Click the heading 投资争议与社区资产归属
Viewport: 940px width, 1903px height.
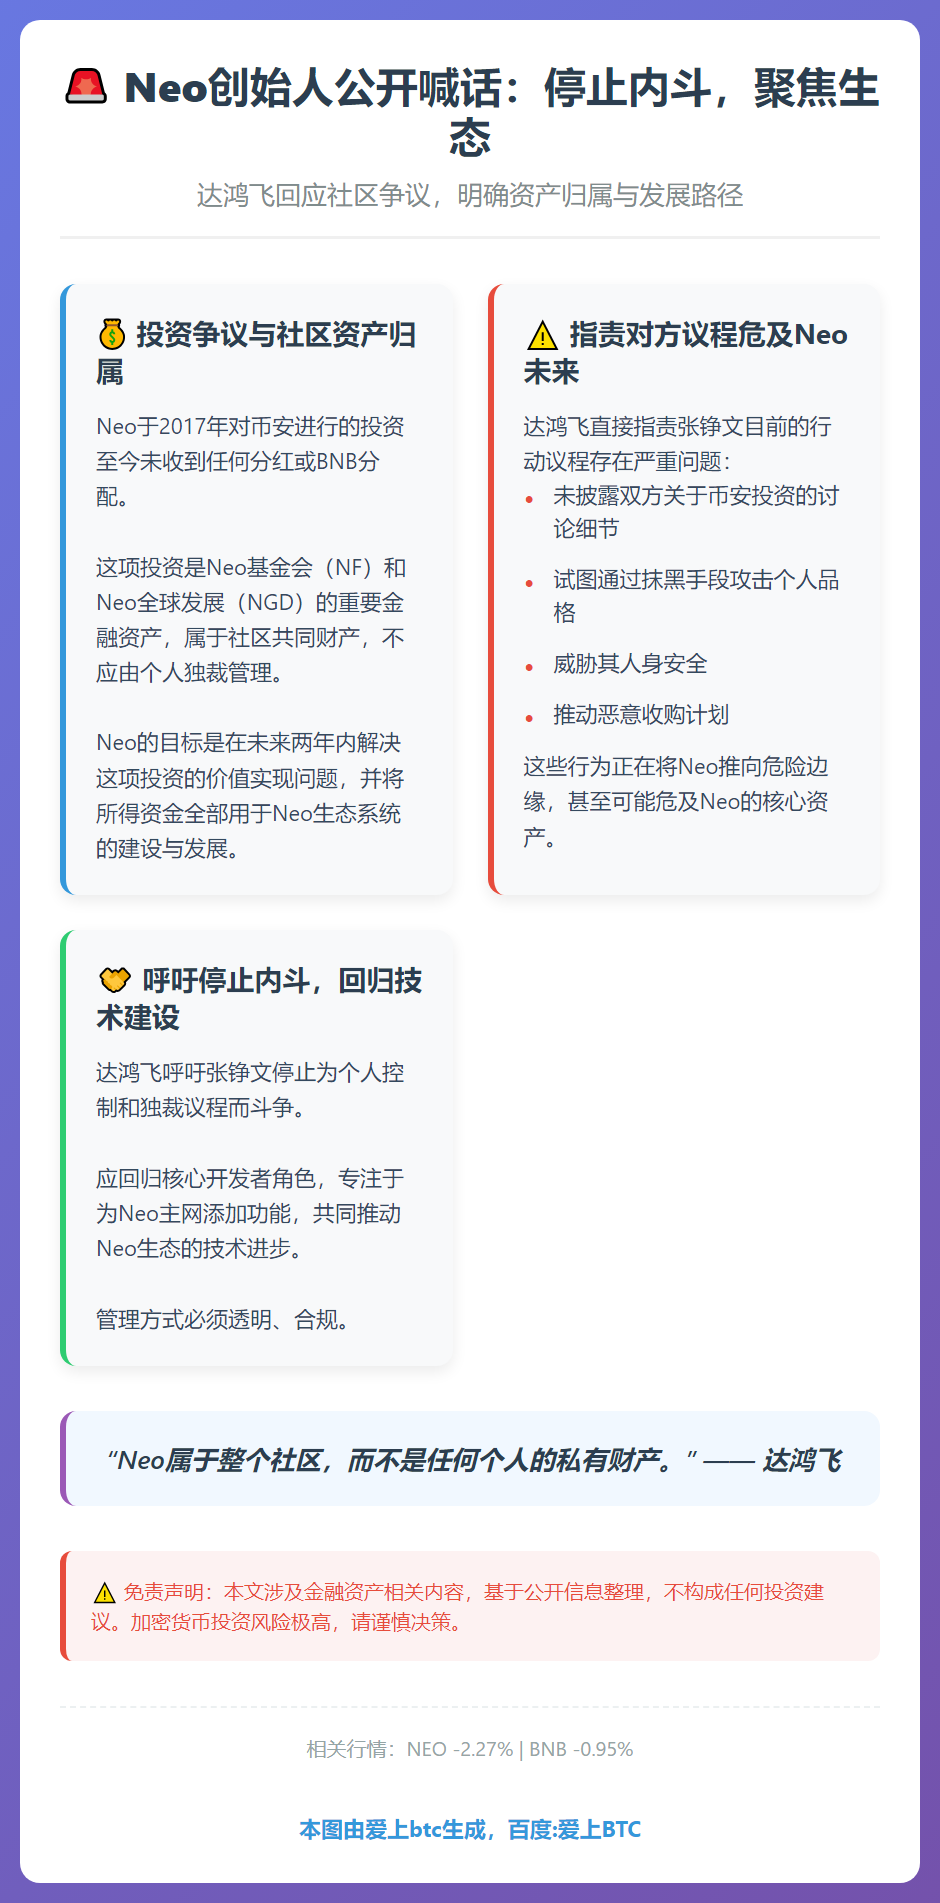[256, 353]
